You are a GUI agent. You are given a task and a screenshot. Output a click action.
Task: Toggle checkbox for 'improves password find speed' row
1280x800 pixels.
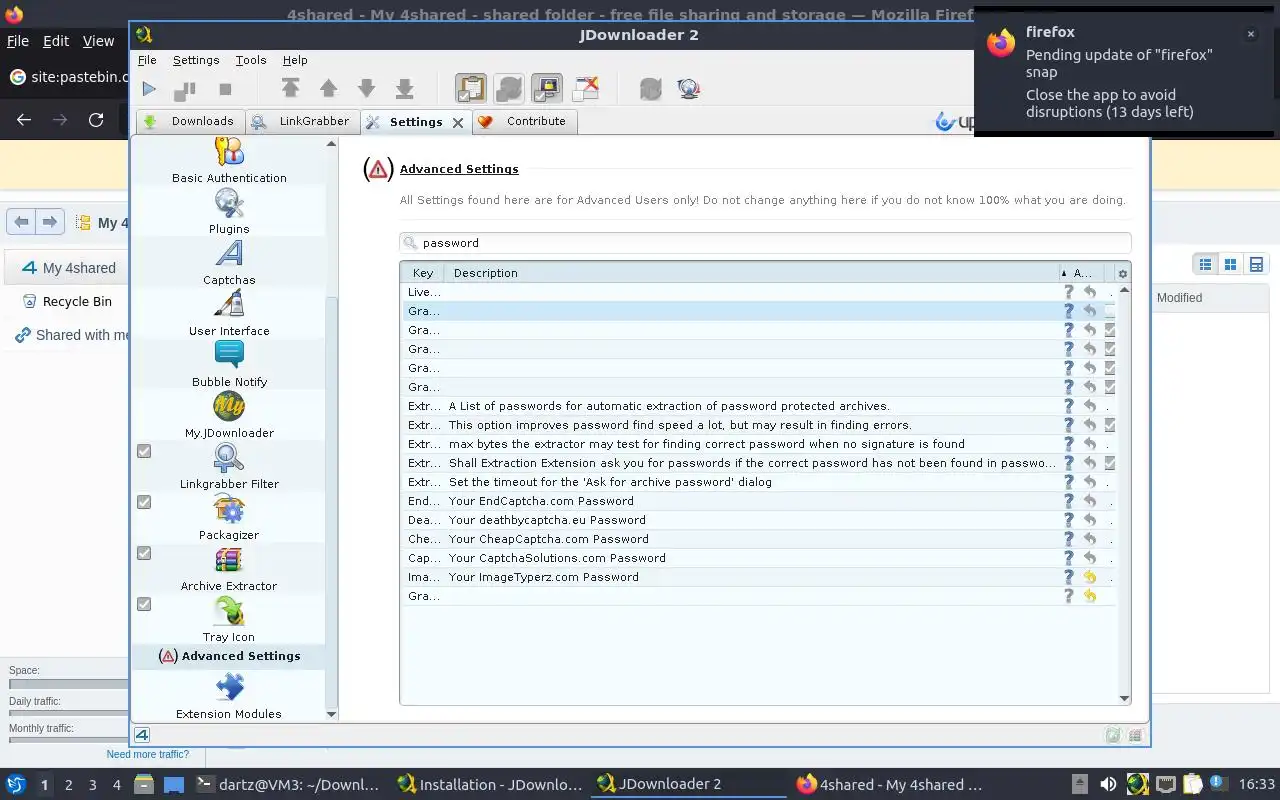pyautogui.click(x=1110, y=425)
